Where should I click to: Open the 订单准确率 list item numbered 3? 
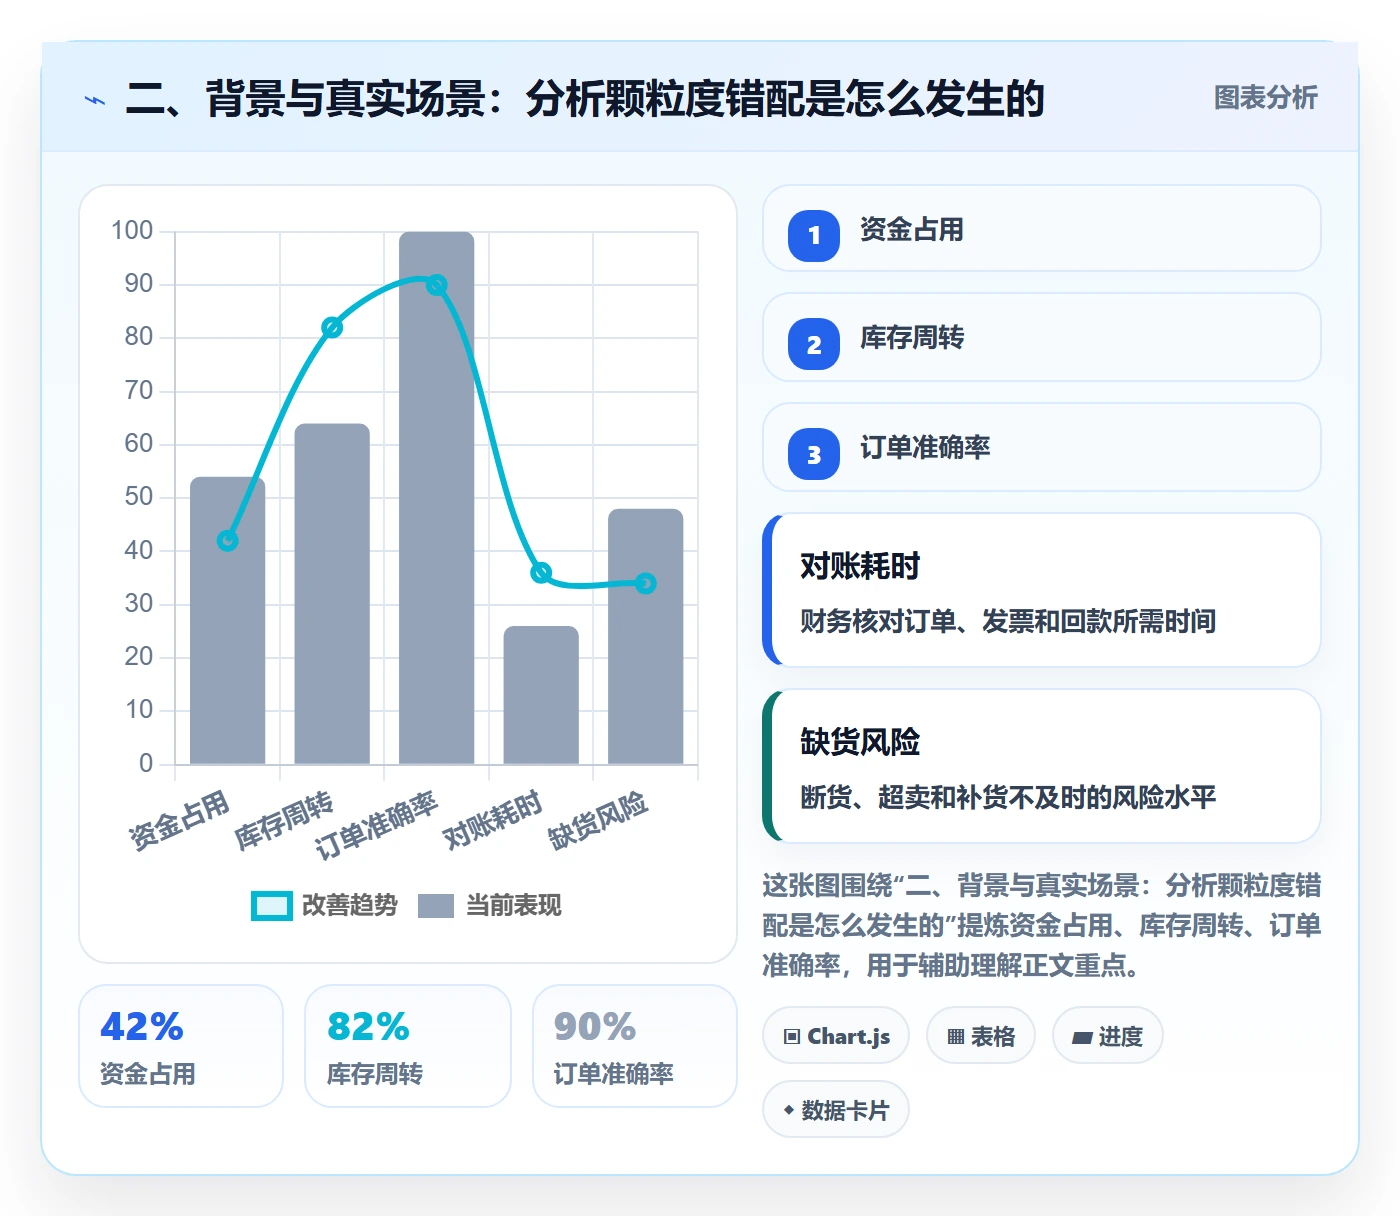(1042, 447)
